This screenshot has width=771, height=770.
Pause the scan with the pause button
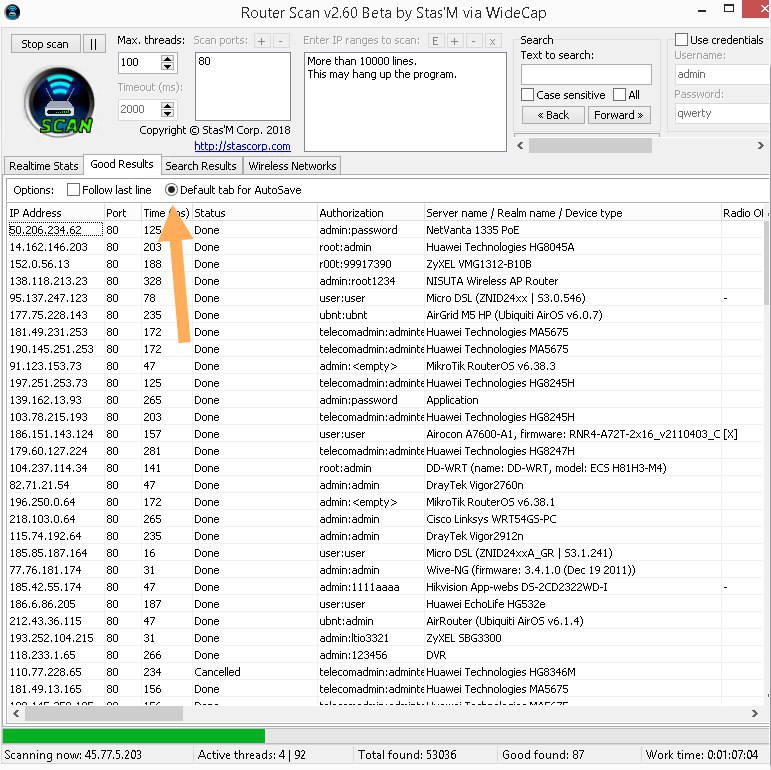pyautogui.click(x=93, y=44)
